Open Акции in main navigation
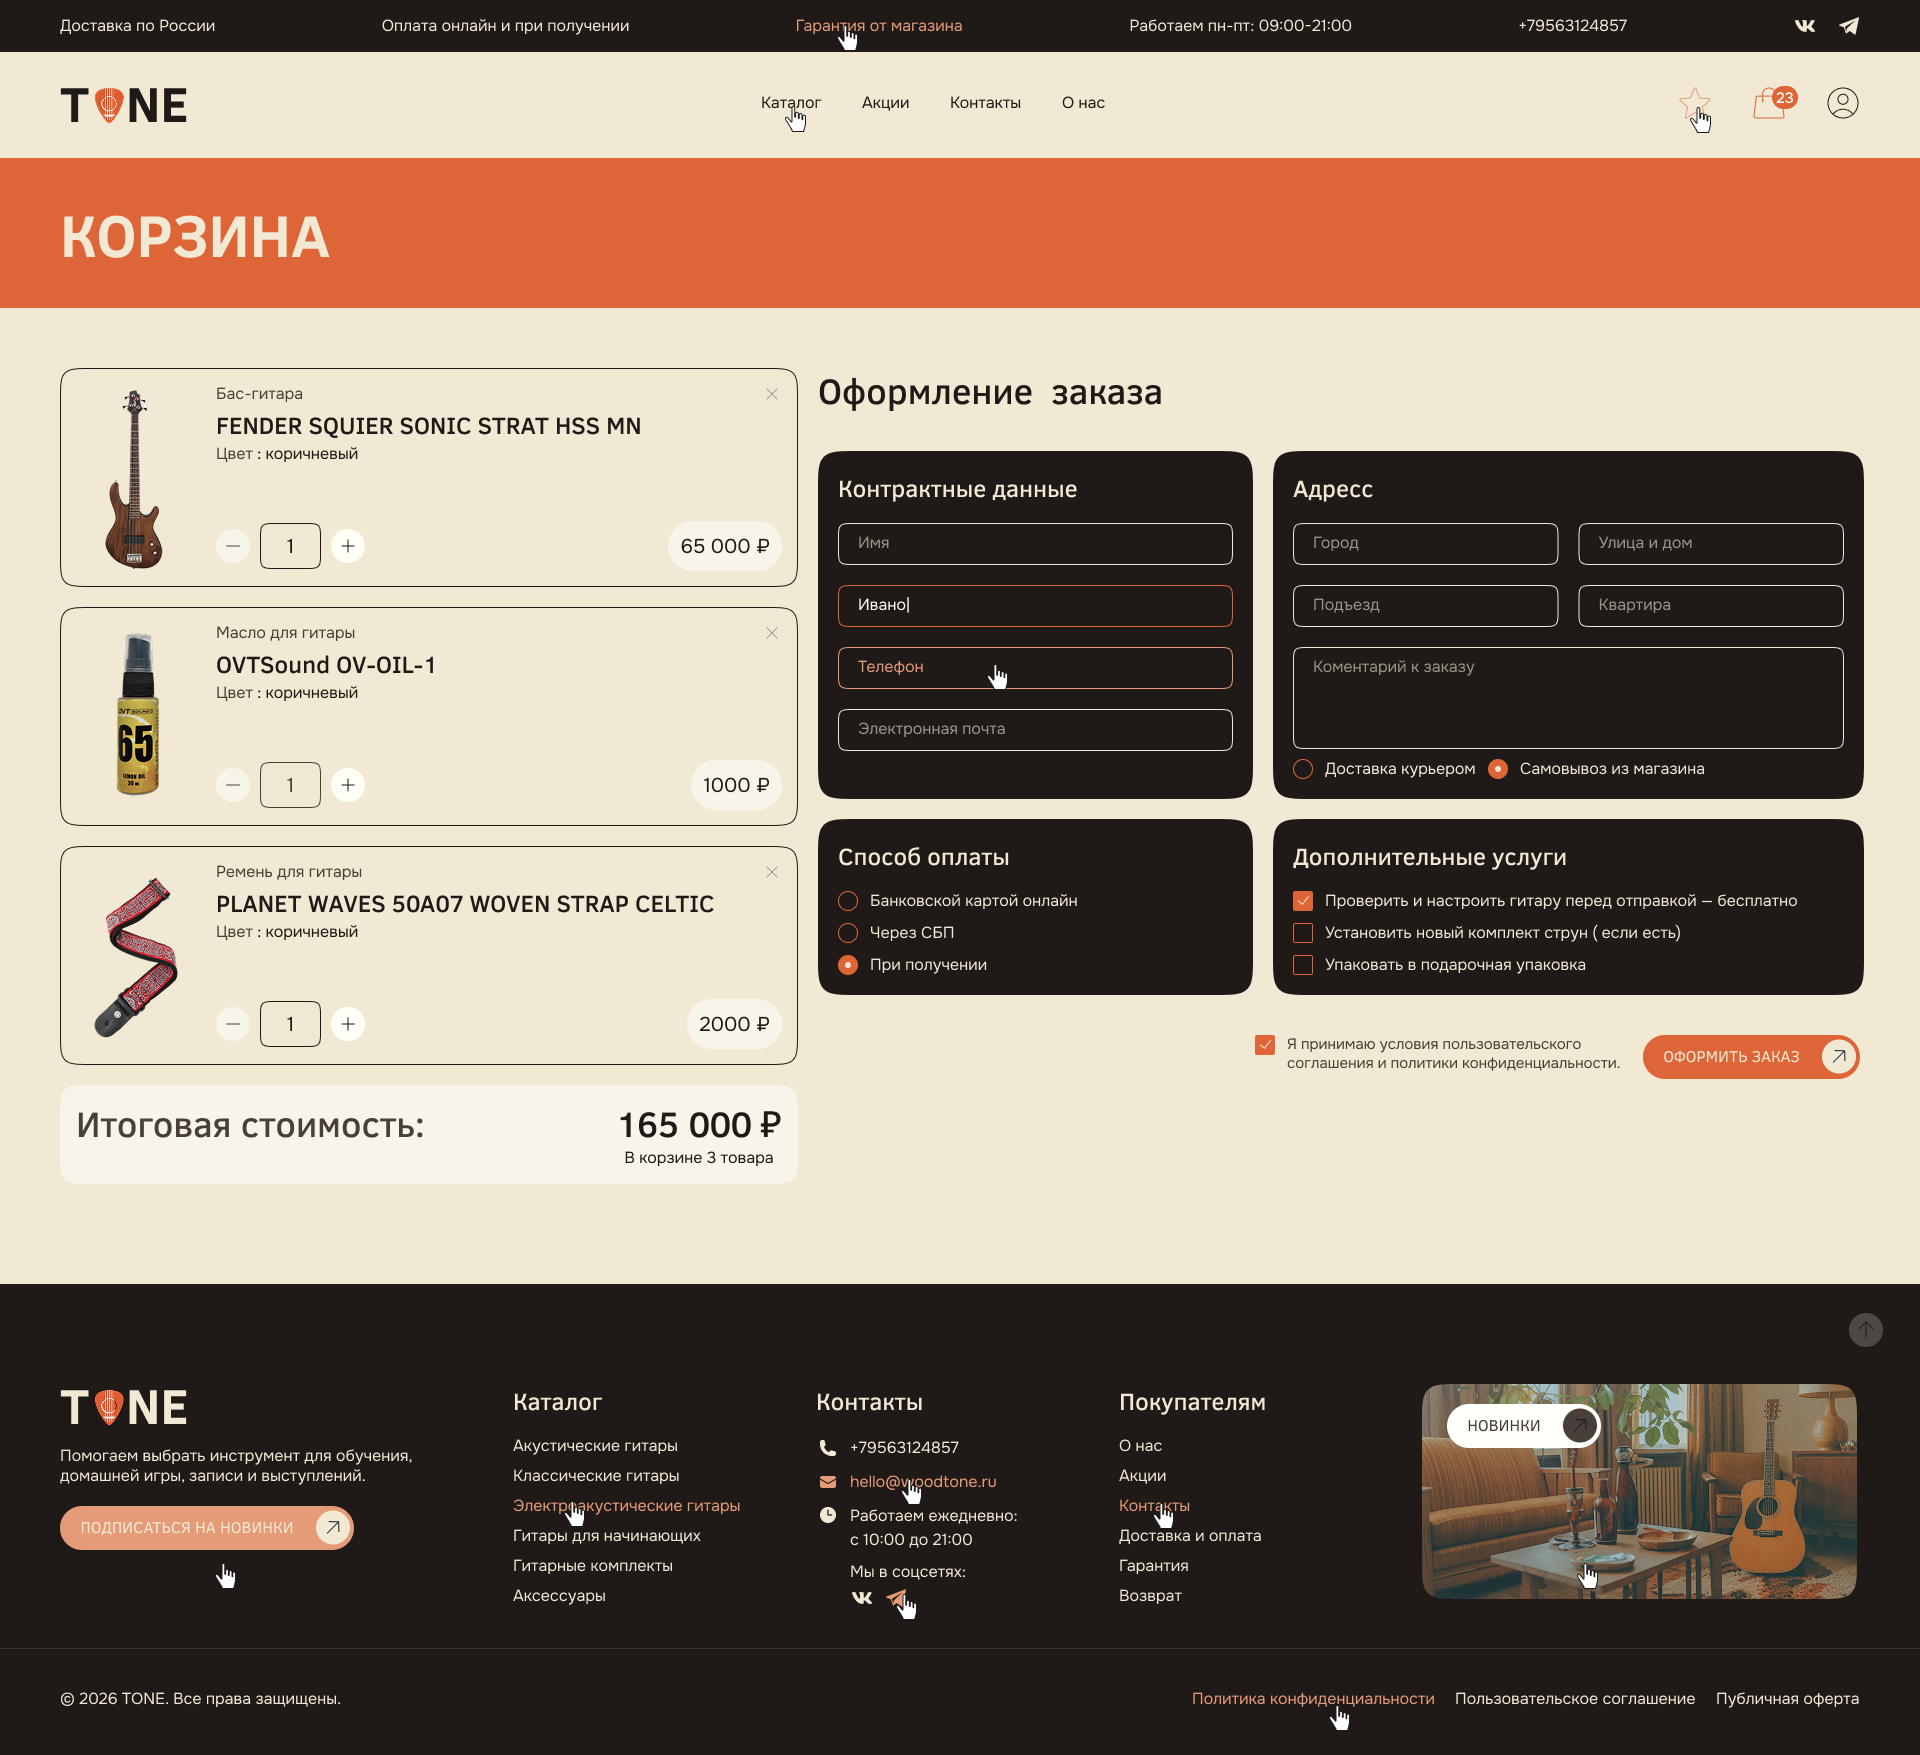The width and height of the screenshot is (1920, 1755). pos(886,103)
